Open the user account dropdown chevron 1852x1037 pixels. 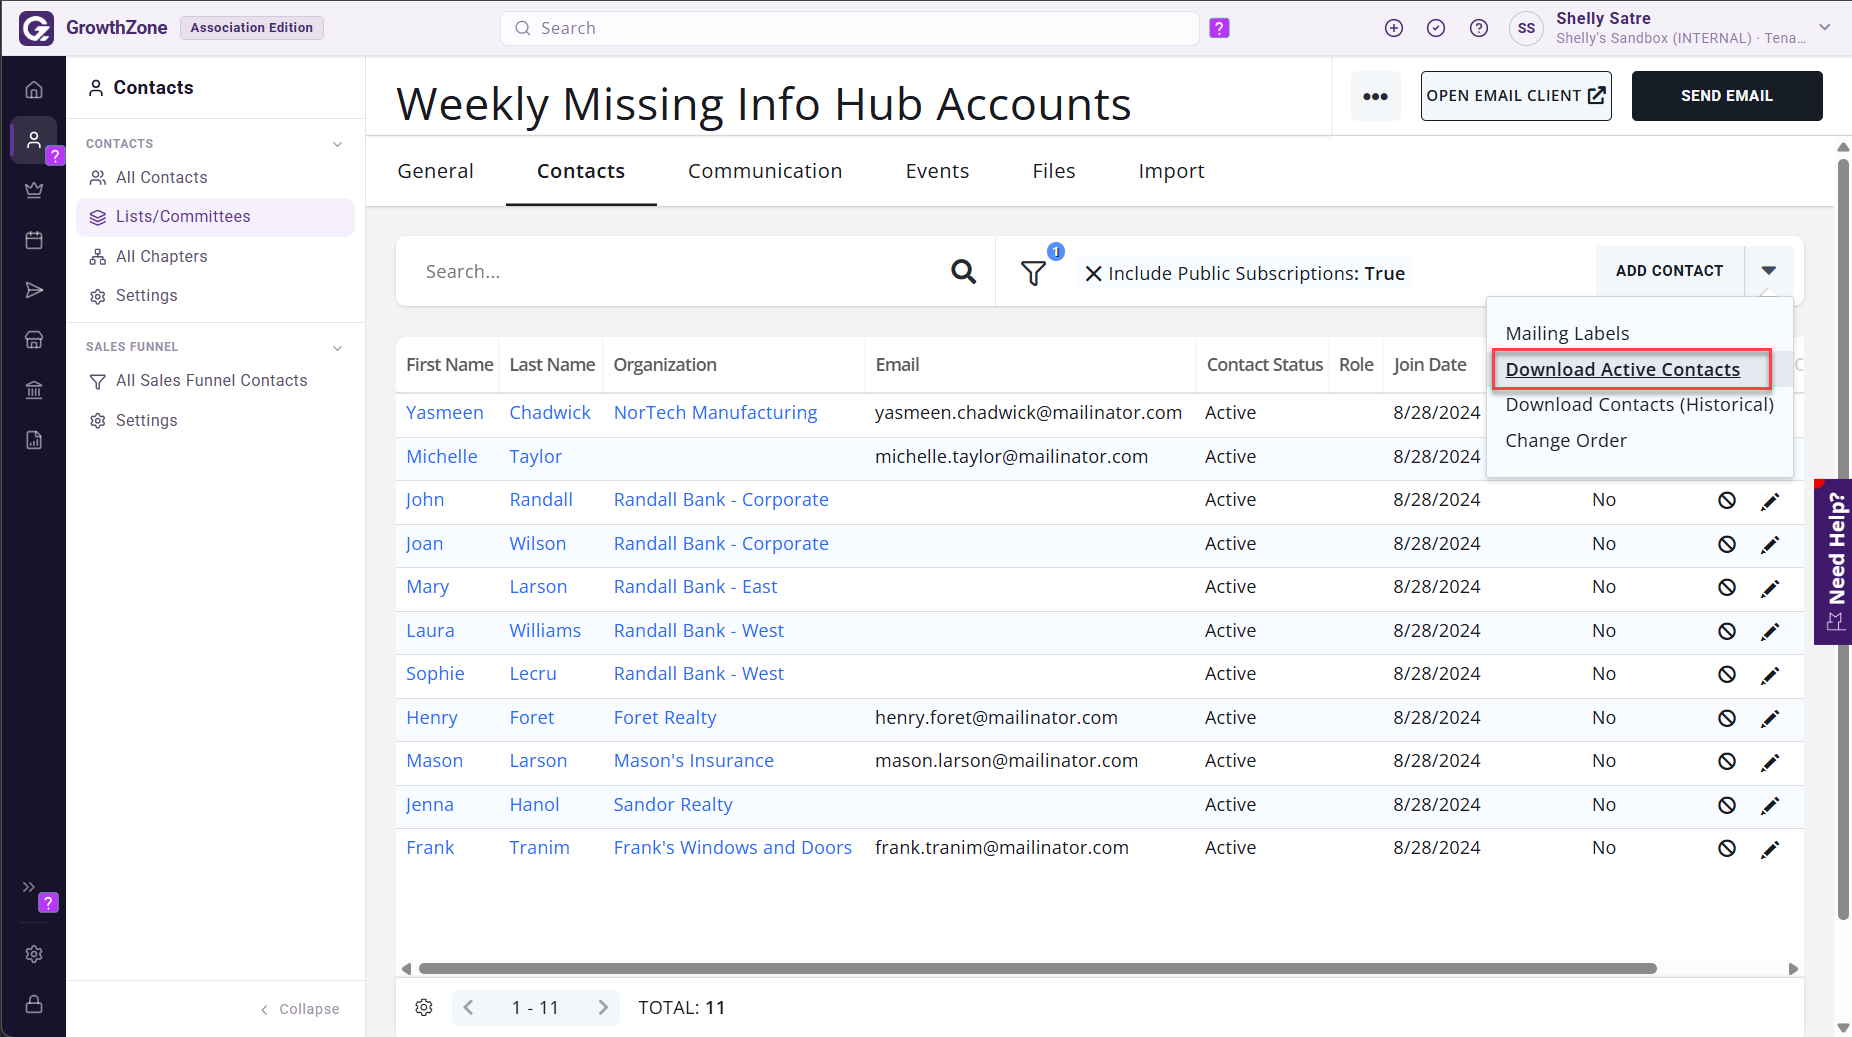[1825, 28]
